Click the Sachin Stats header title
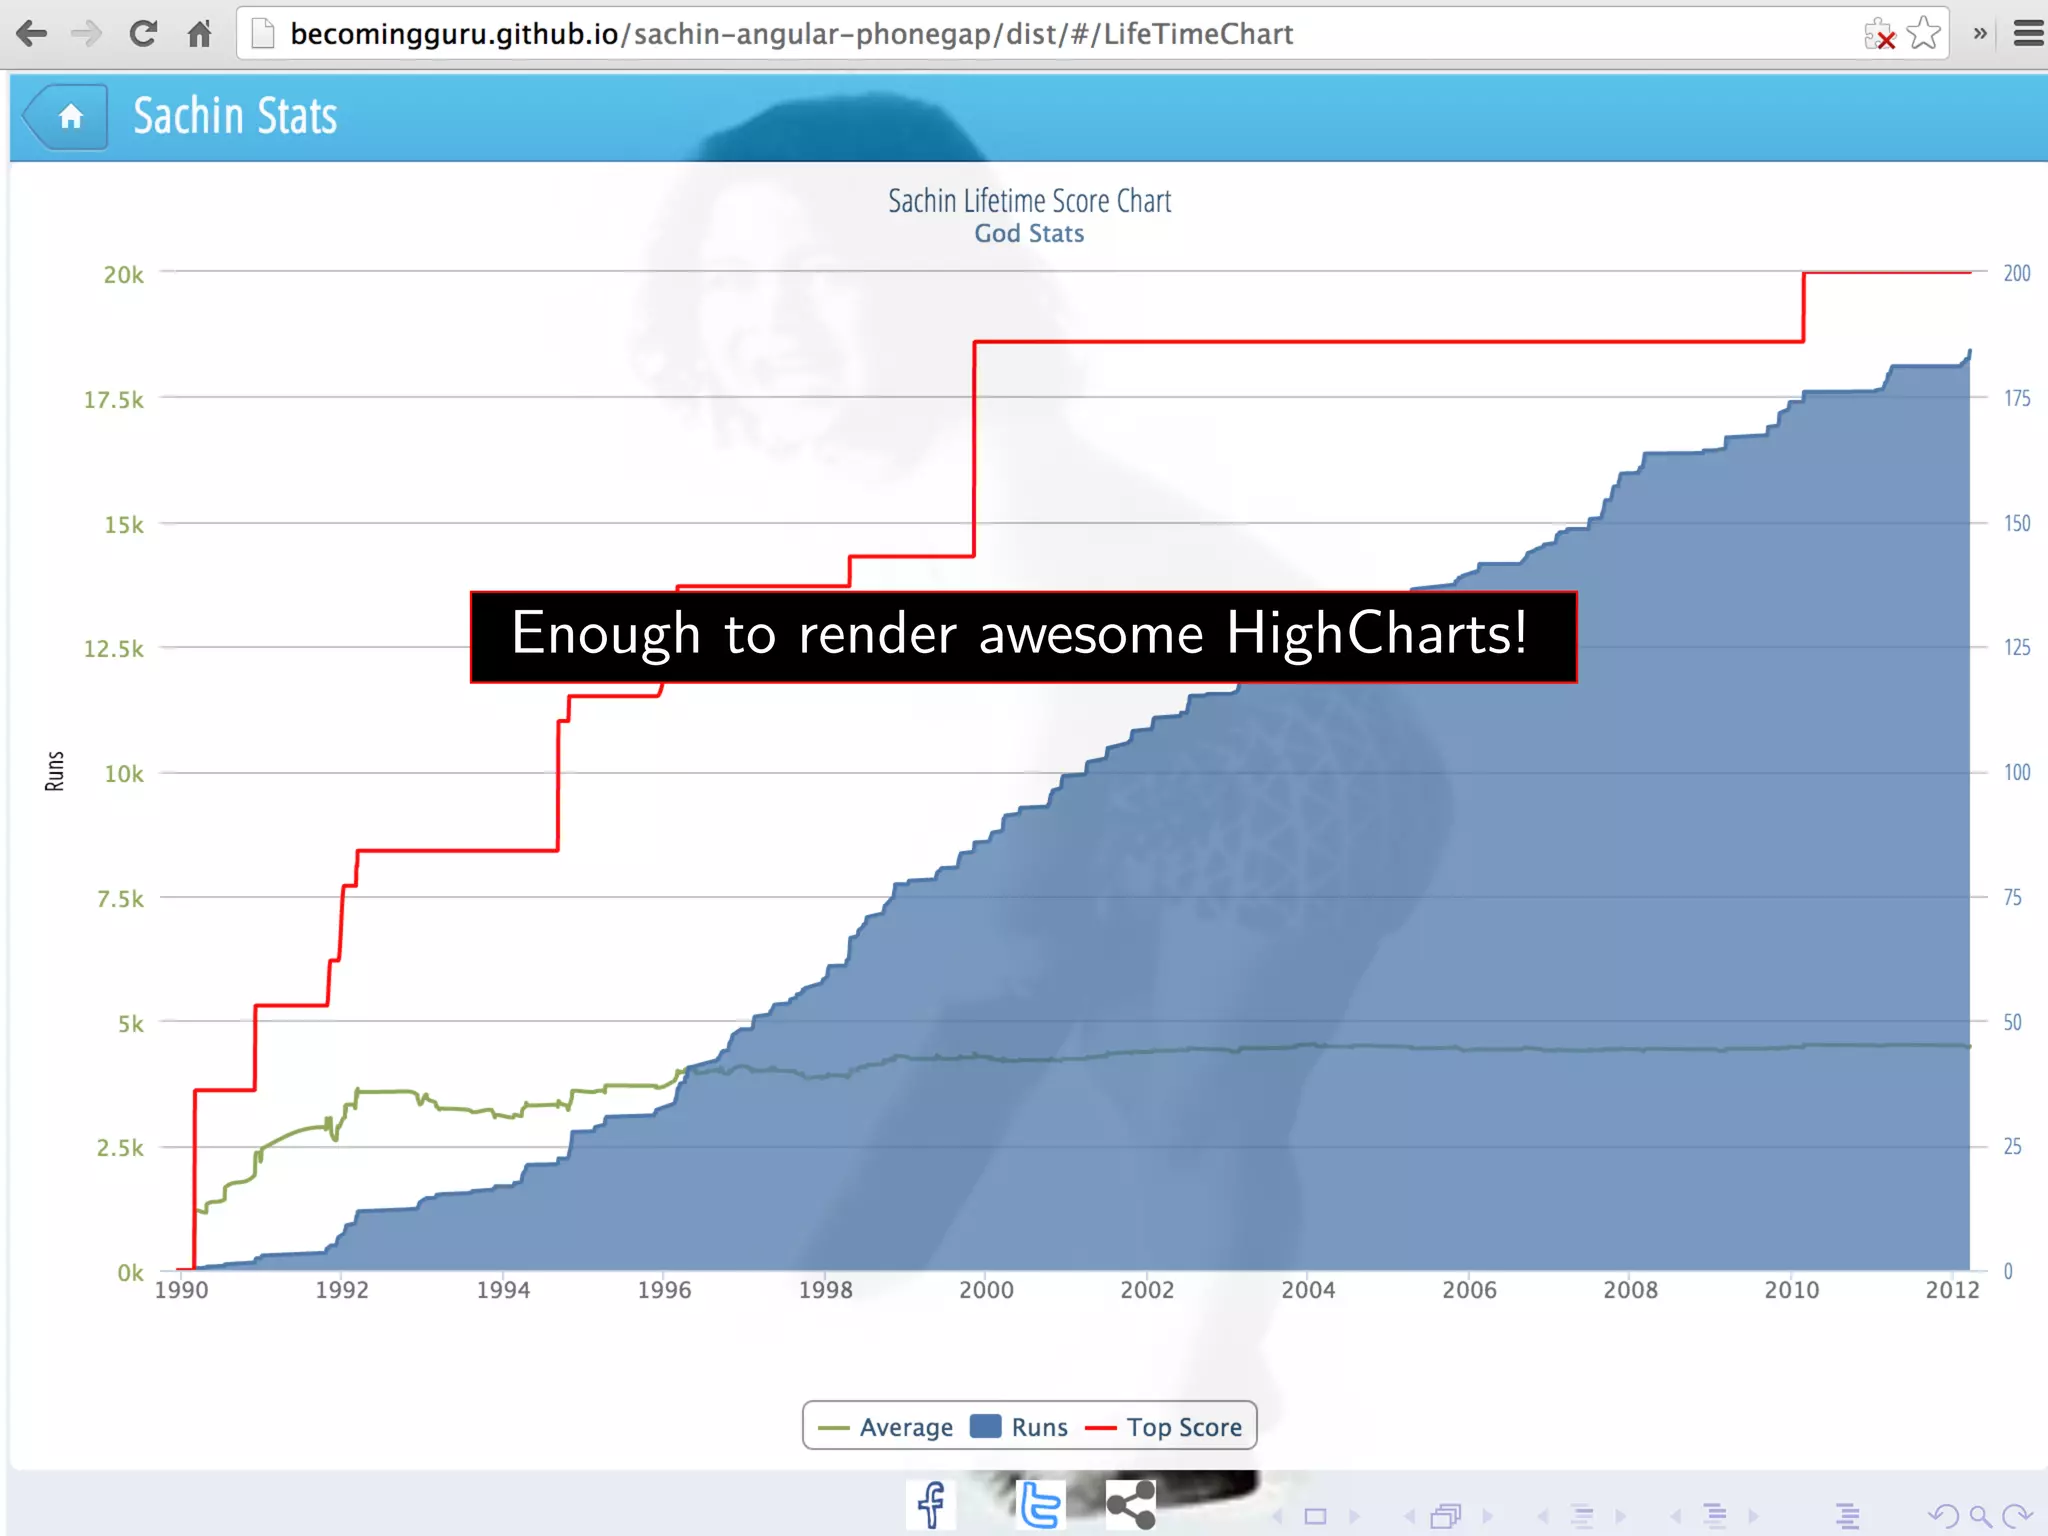Image resolution: width=2048 pixels, height=1536 pixels. 235,116
